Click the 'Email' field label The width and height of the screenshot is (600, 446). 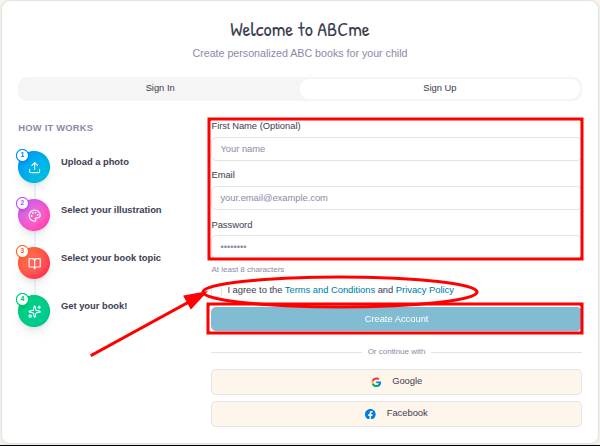point(223,175)
